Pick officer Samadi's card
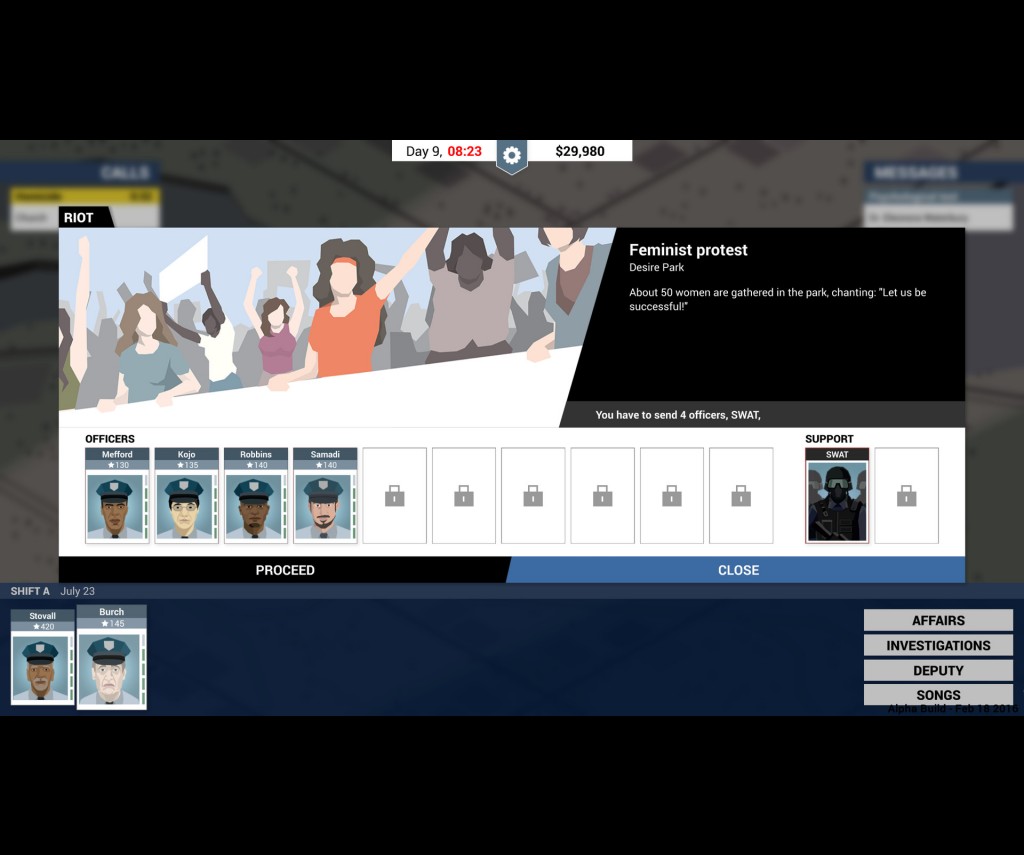The image size is (1024, 855). (x=325, y=496)
